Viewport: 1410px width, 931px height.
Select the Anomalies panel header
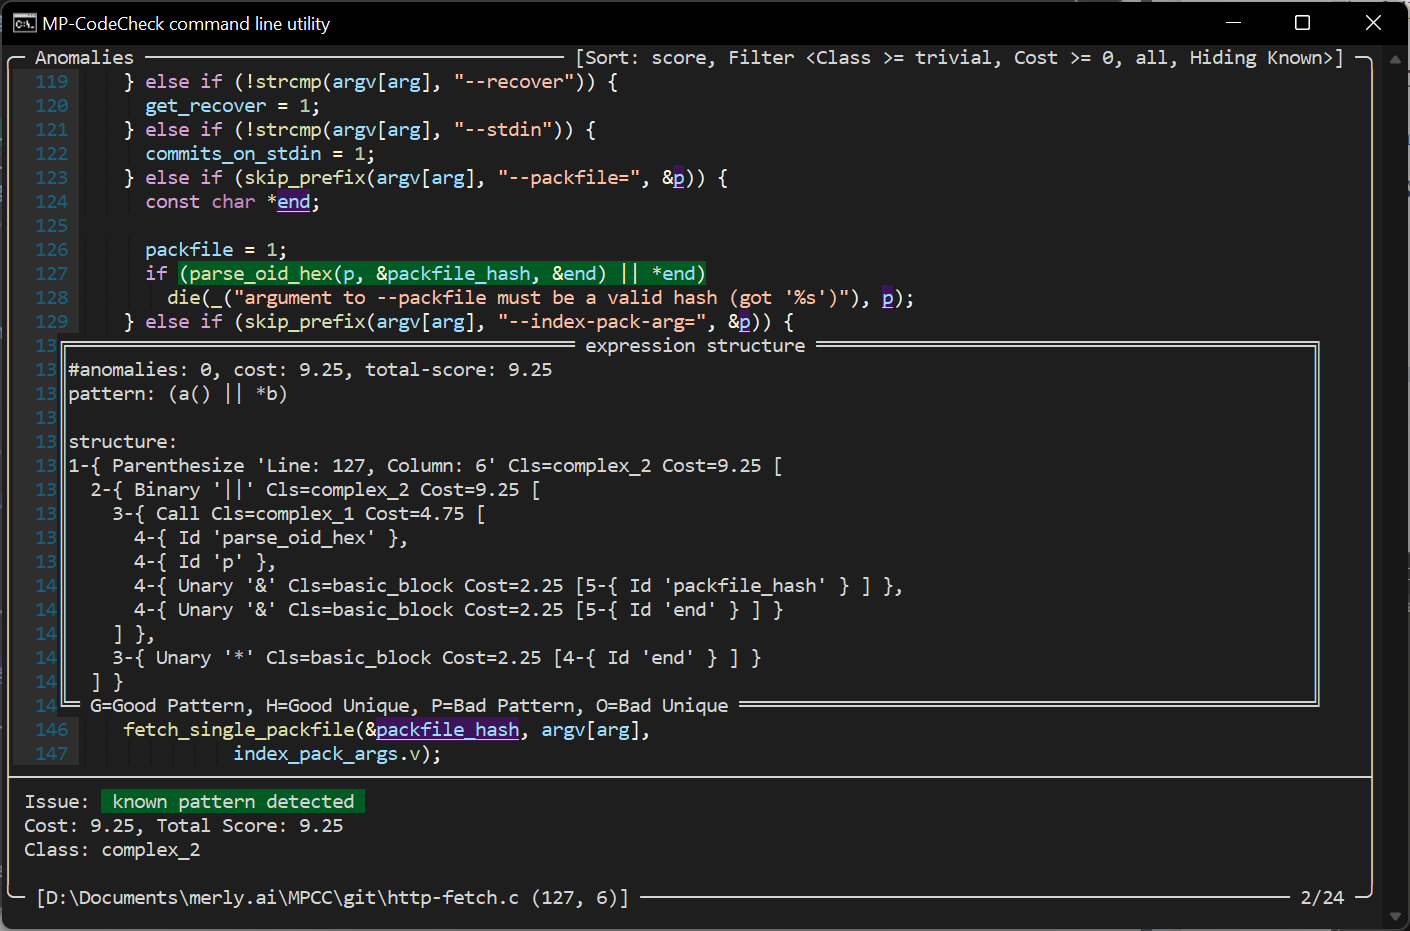[x=84, y=57]
